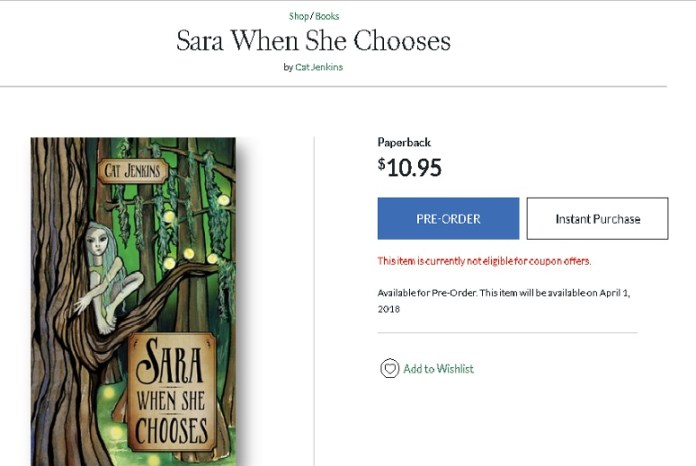Click the Instant Purchase button
The height and width of the screenshot is (466, 696).
pyautogui.click(x=597, y=219)
